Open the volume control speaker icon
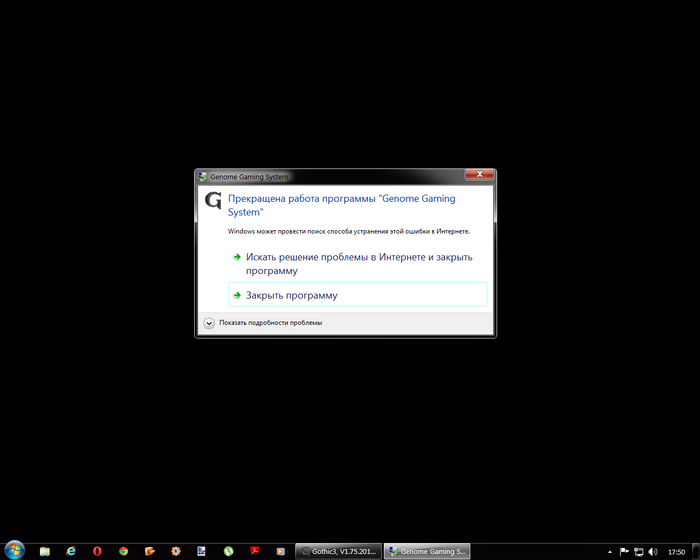 pyautogui.click(x=653, y=551)
